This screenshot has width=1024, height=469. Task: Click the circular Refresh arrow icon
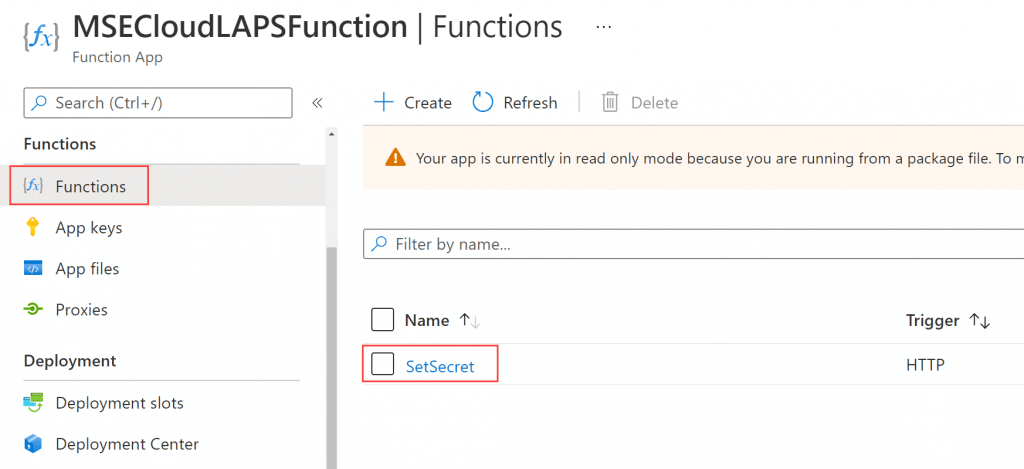tap(483, 103)
